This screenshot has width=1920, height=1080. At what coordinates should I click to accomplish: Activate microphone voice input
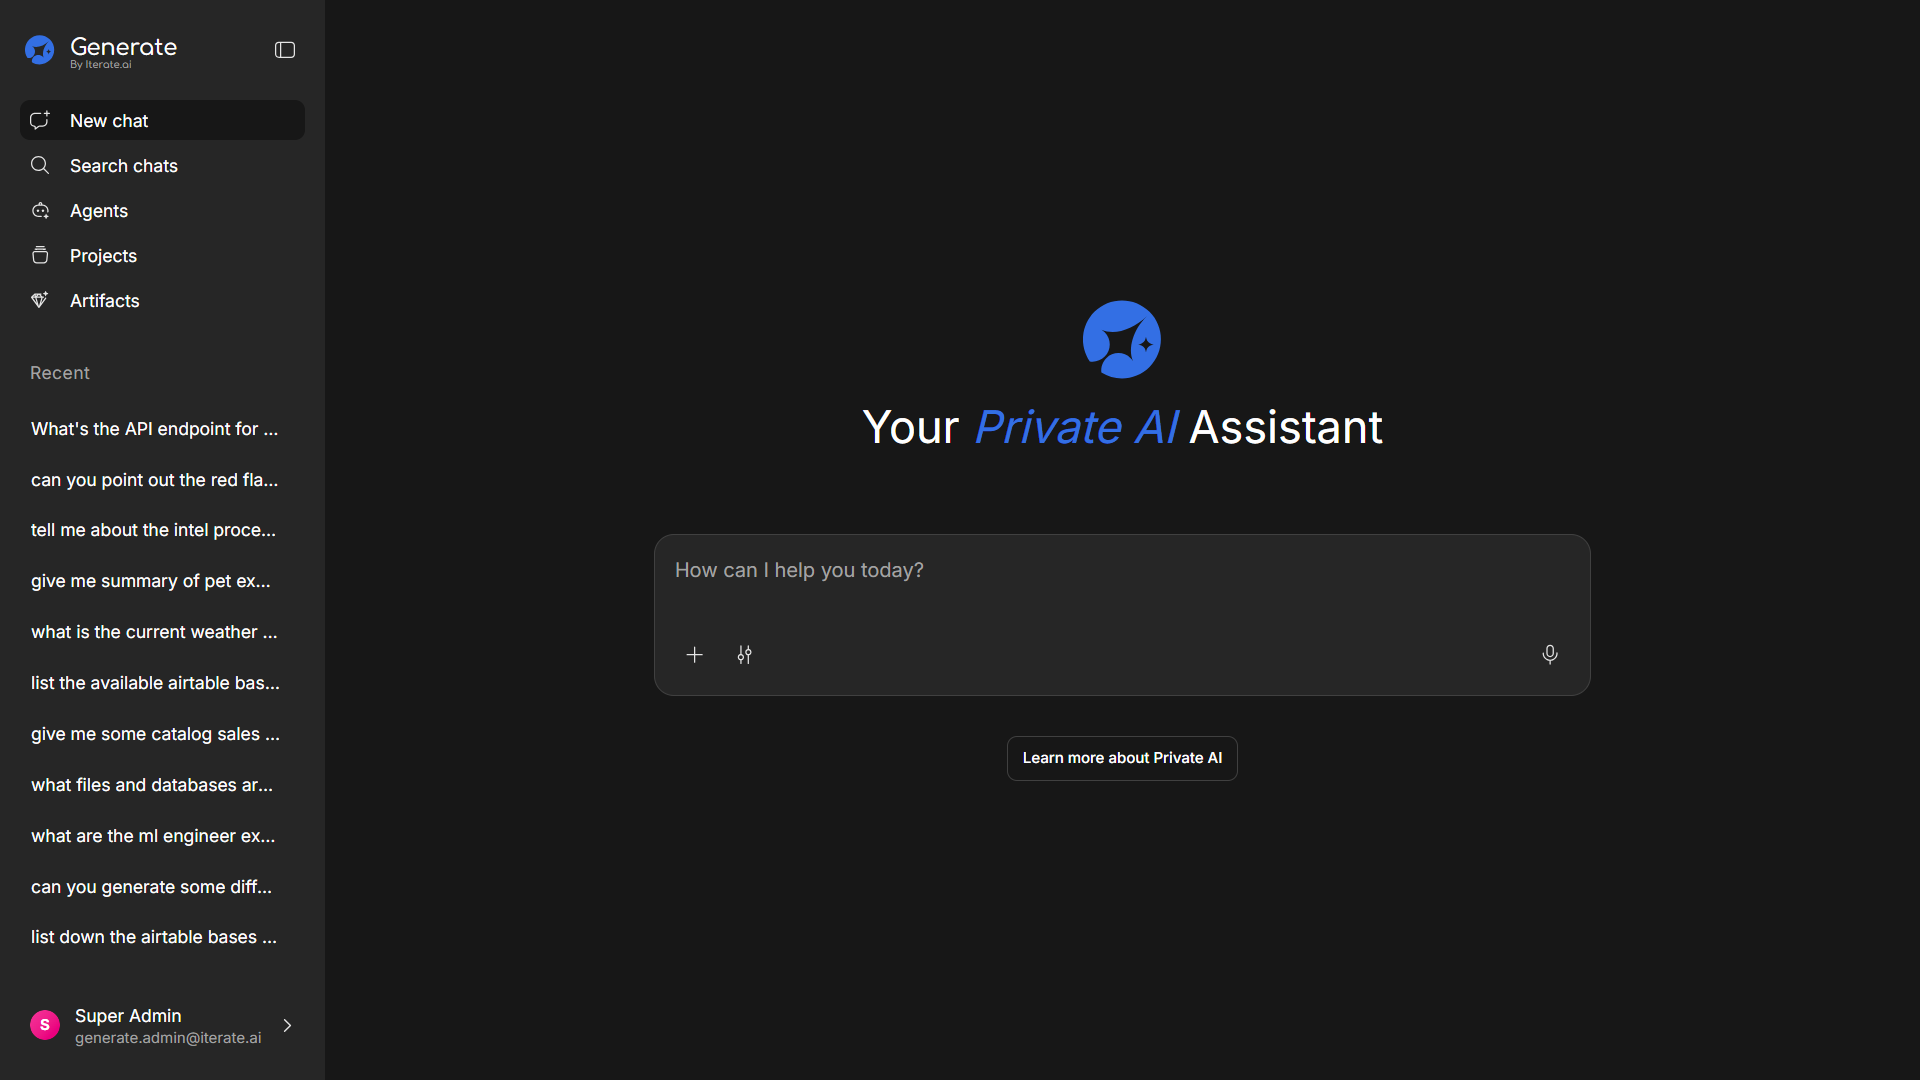pos(1549,655)
